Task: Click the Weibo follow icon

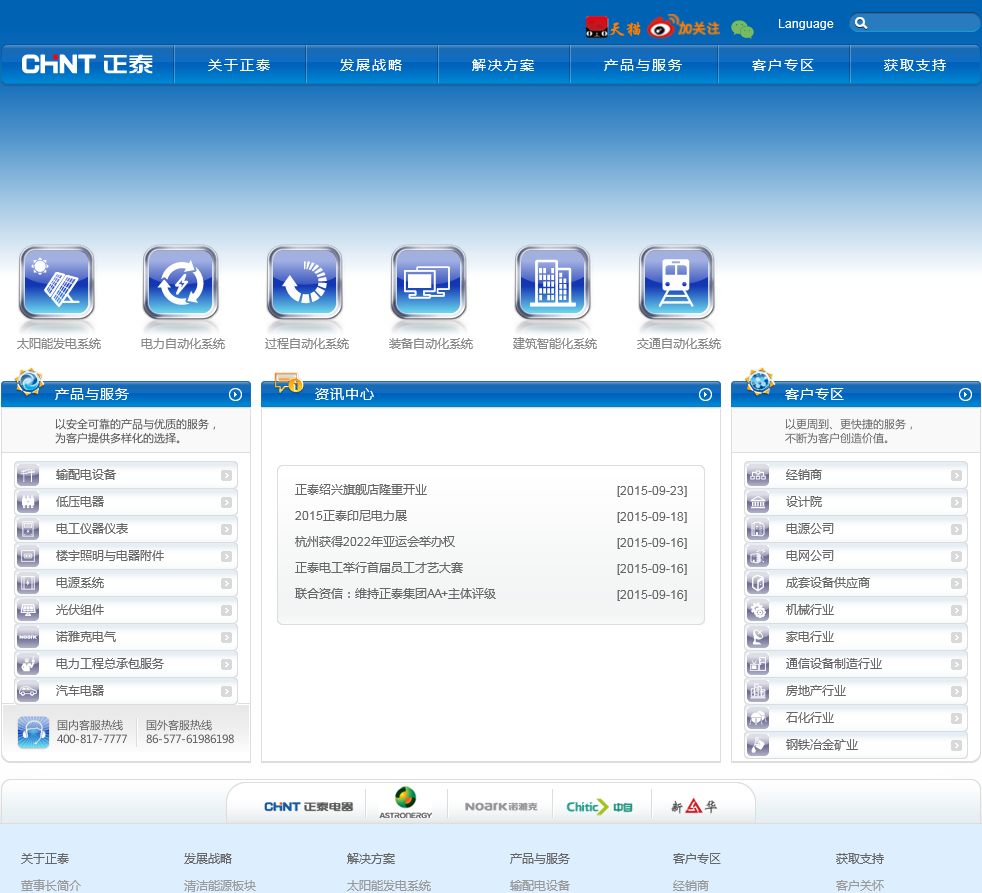Action: (683, 27)
